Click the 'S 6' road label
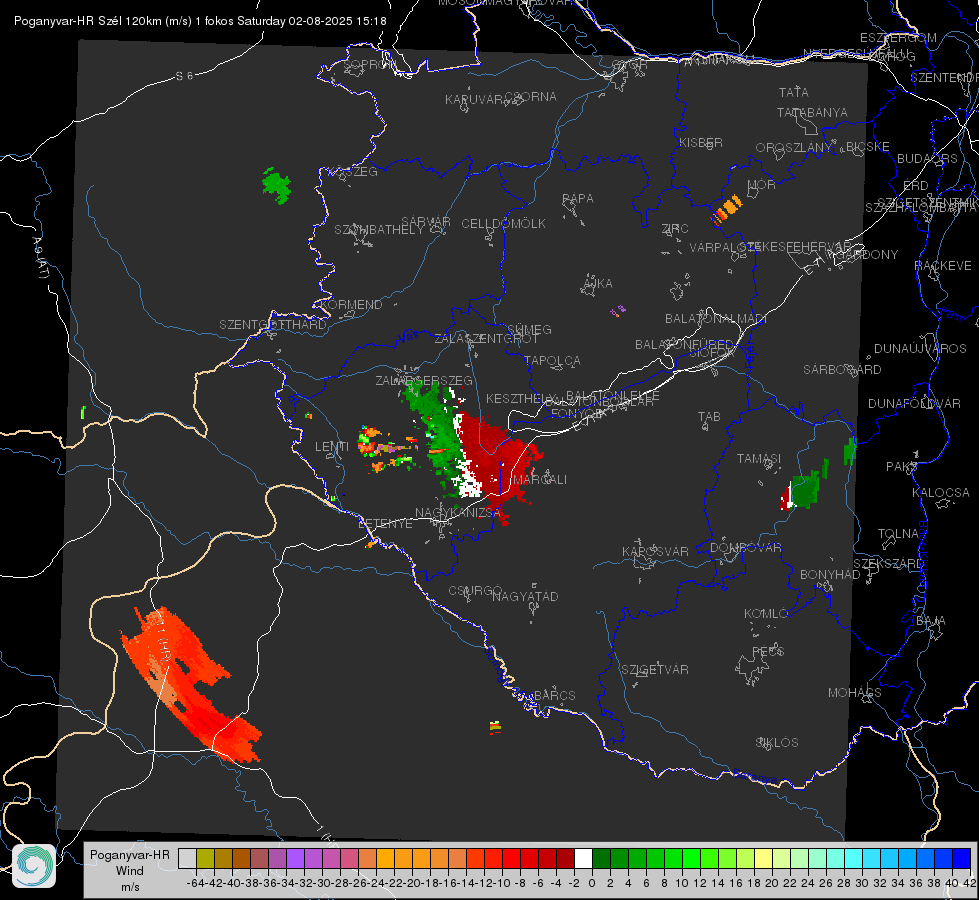 tap(184, 76)
